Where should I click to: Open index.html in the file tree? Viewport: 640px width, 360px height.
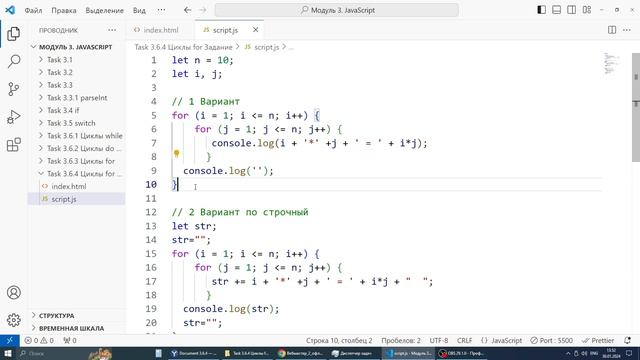[76, 186]
